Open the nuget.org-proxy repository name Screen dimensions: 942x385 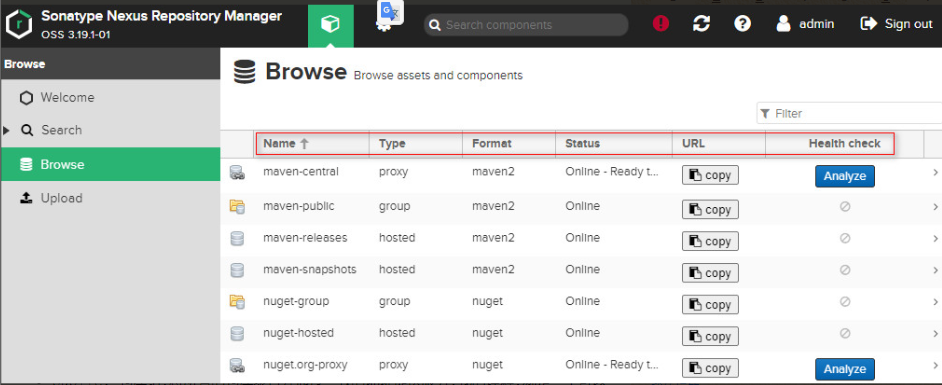tap(305, 365)
